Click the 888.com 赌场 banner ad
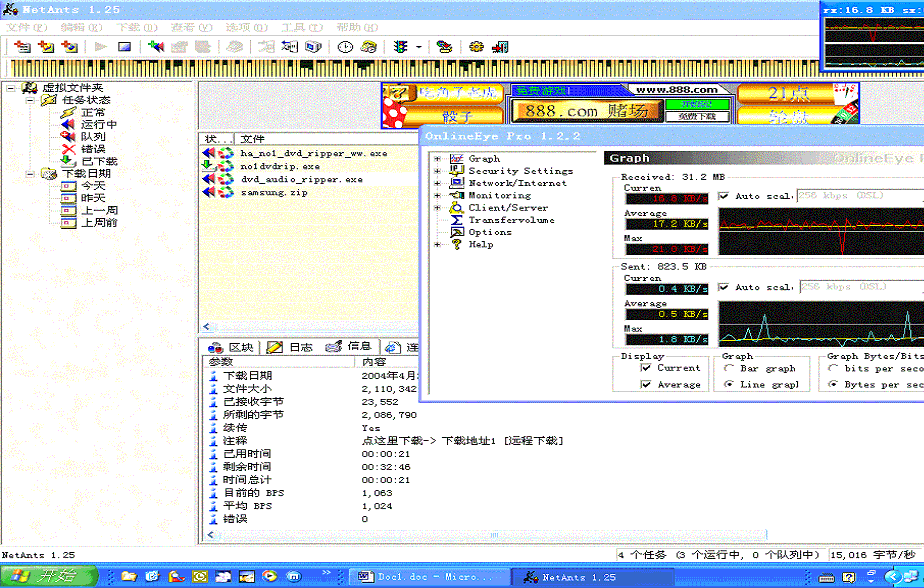The height and width of the screenshot is (588, 924). pyautogui.click(x=586, y=111)
